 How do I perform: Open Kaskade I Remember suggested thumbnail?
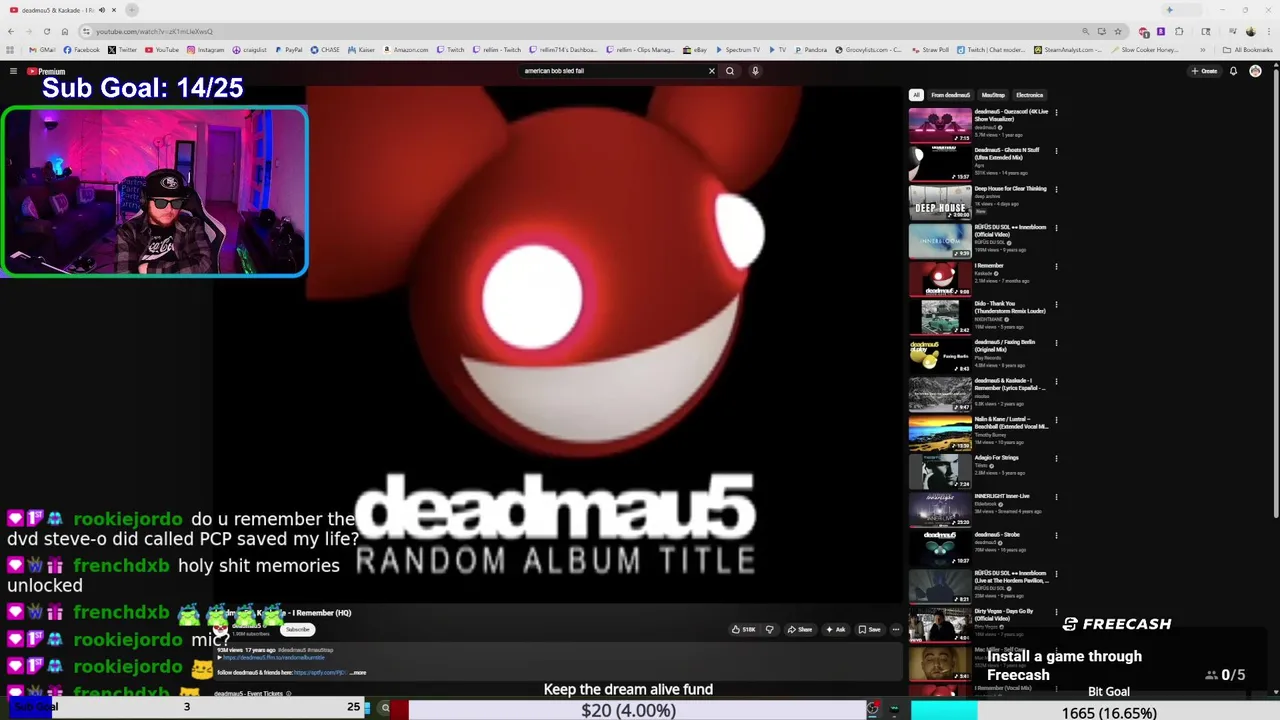tap(940, 279)
